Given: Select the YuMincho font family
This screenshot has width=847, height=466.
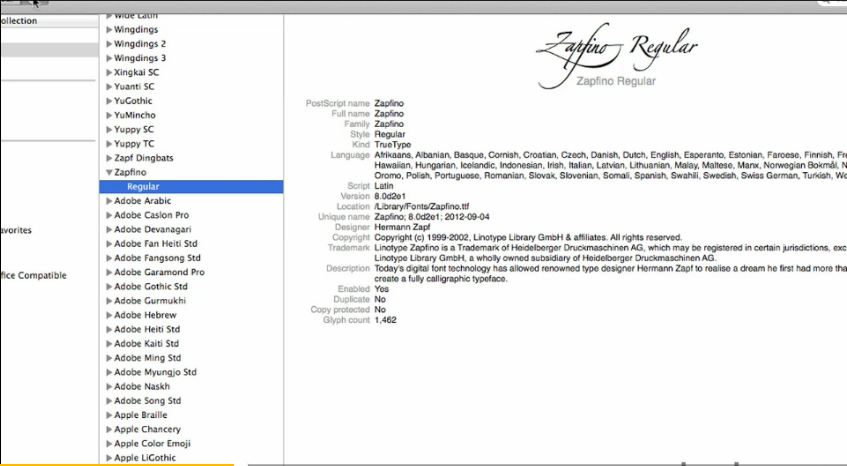Looking at the screenshot, I should 135,115.
